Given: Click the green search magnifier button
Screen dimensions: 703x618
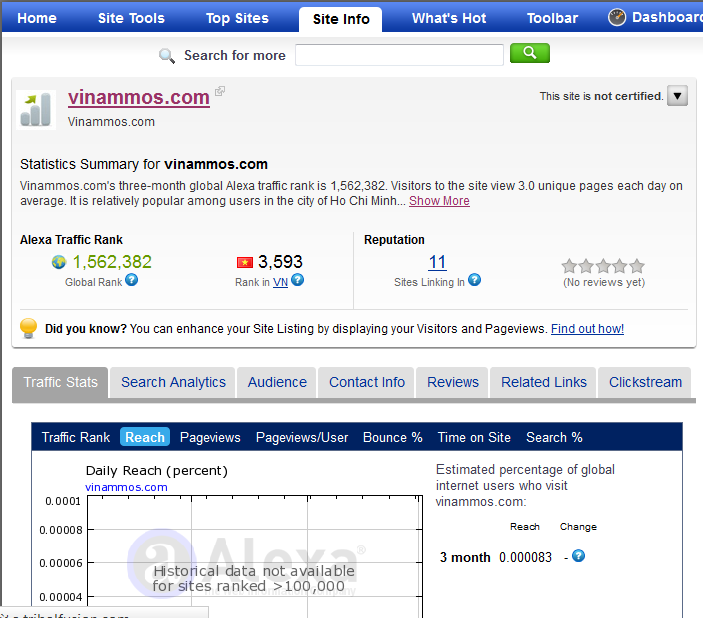Looking at the screenshot, I should pos(529,54).
